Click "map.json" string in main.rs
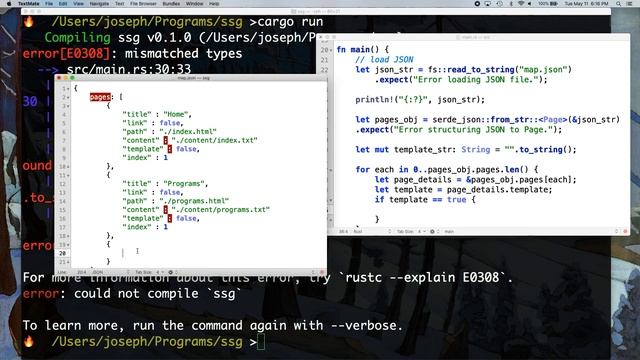 (x=543, y=70)
